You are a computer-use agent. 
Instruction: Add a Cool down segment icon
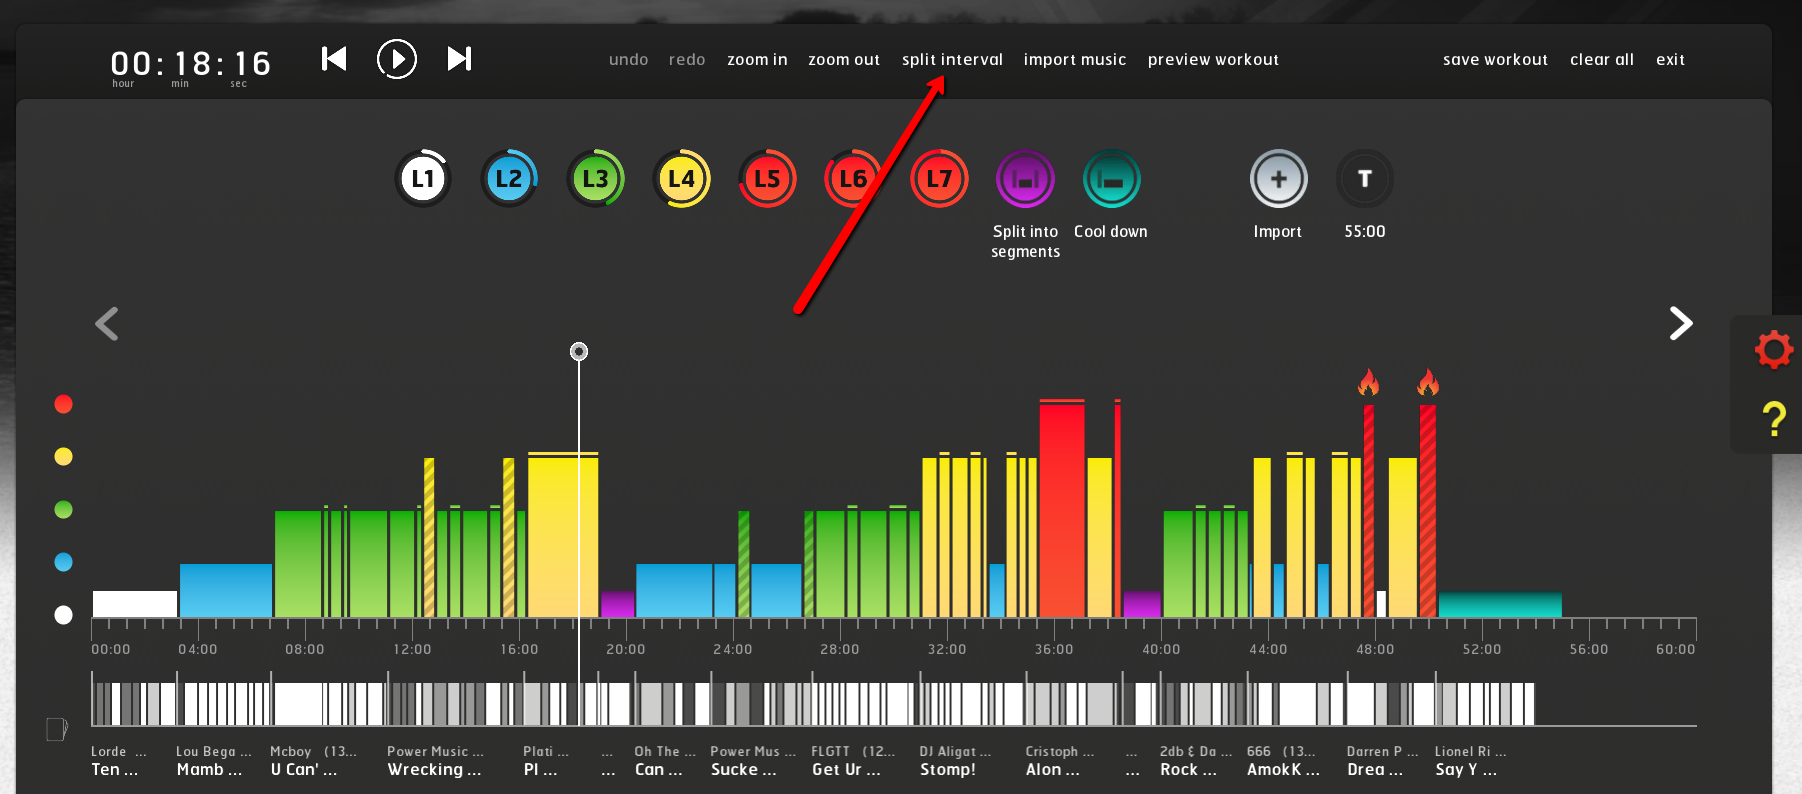coord(1111,180)
